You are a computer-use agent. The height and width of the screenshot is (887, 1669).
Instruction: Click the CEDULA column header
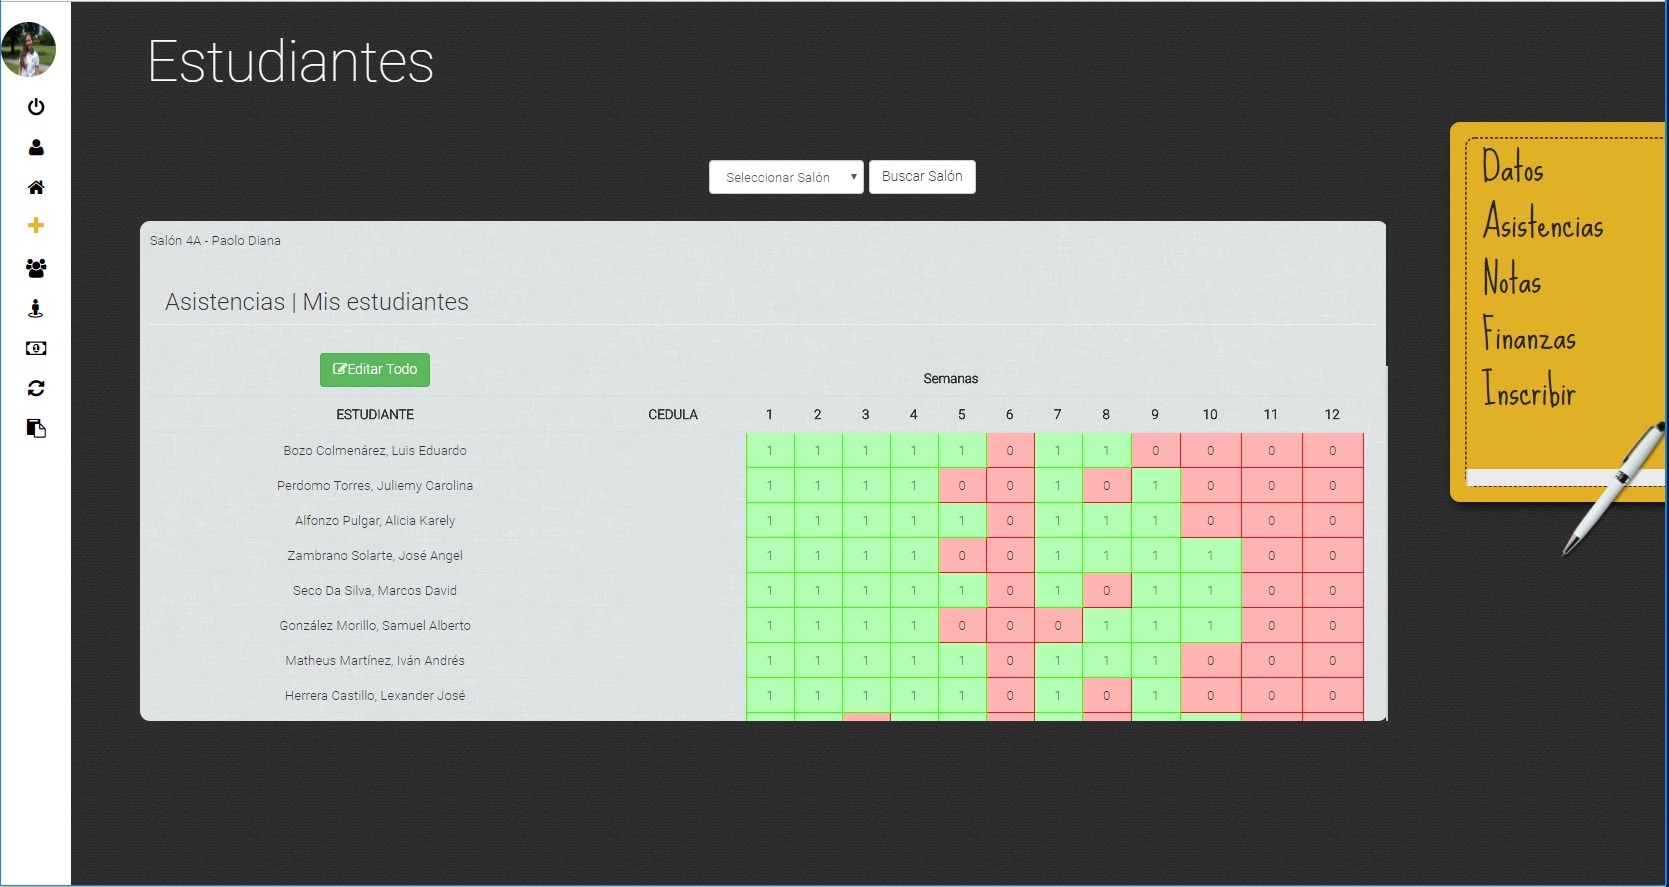pyautogui.click(x=673, y=415)
